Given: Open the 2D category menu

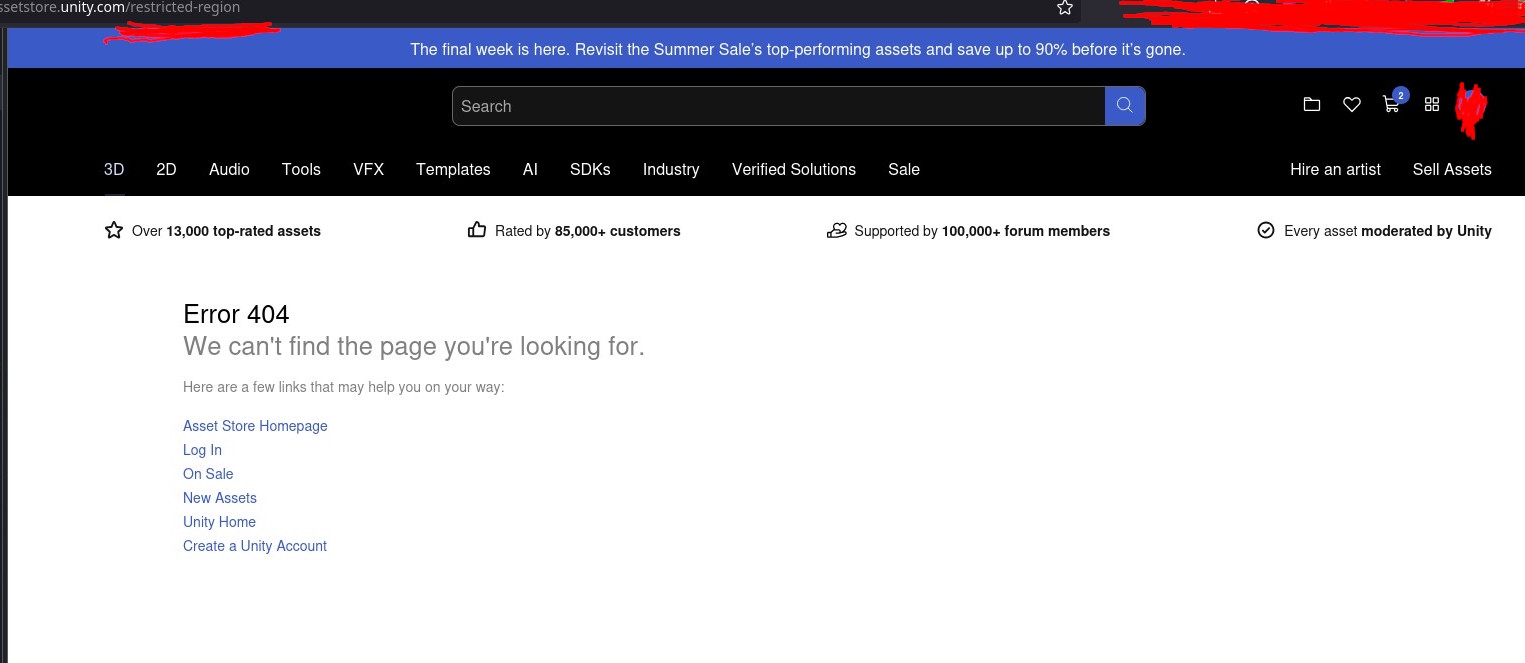Looking at the screenshot, I should tap(167, 169).
